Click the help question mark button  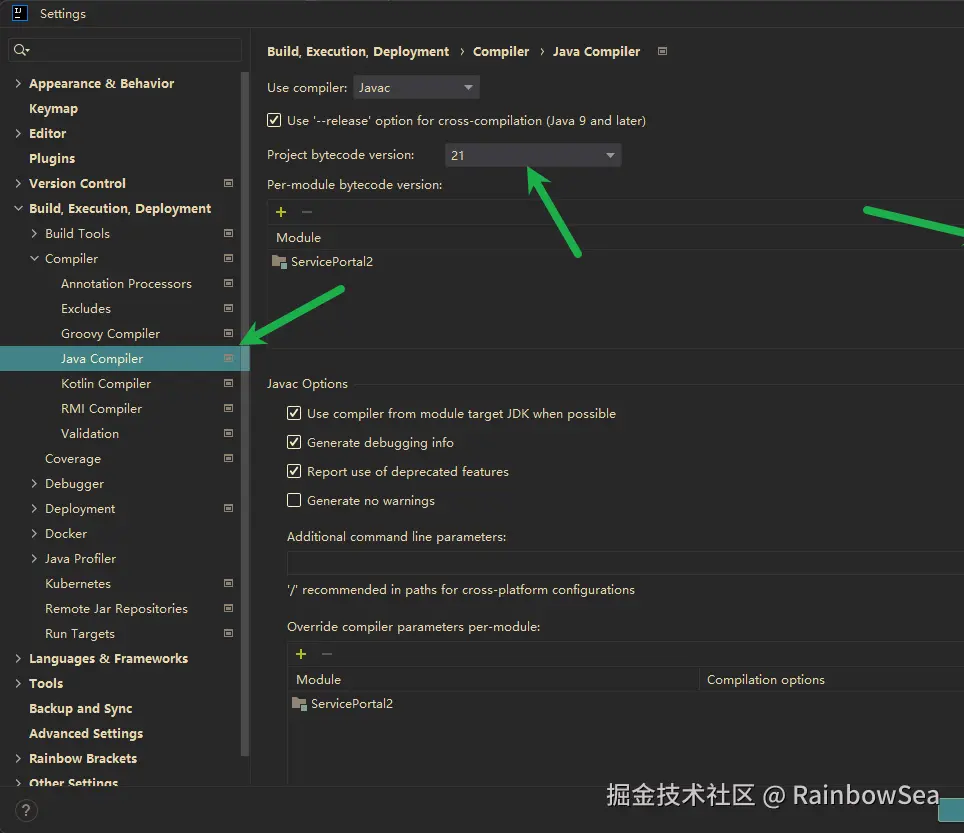(x=26, y=810)
